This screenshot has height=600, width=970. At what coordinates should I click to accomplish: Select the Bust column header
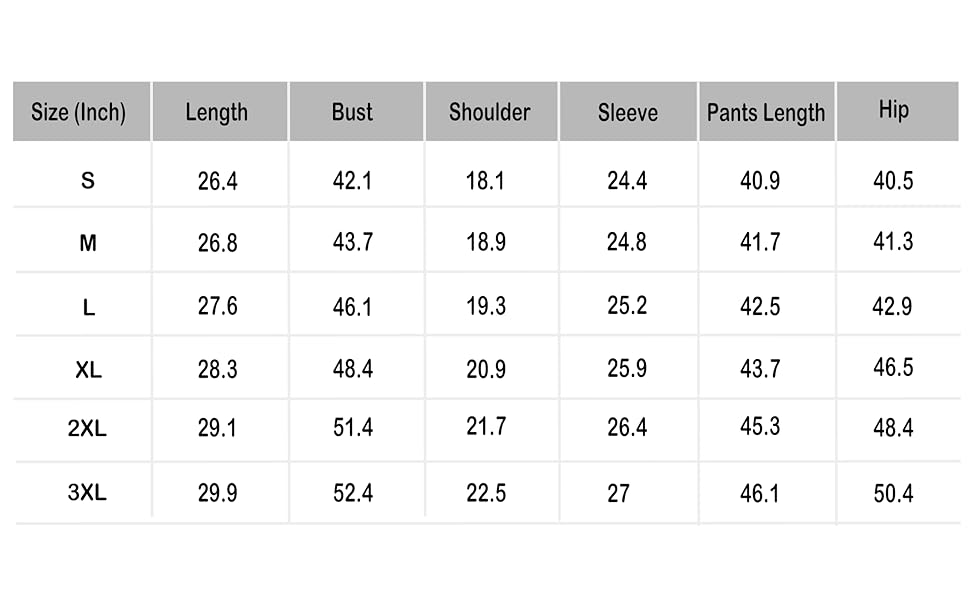coord(352,112)
